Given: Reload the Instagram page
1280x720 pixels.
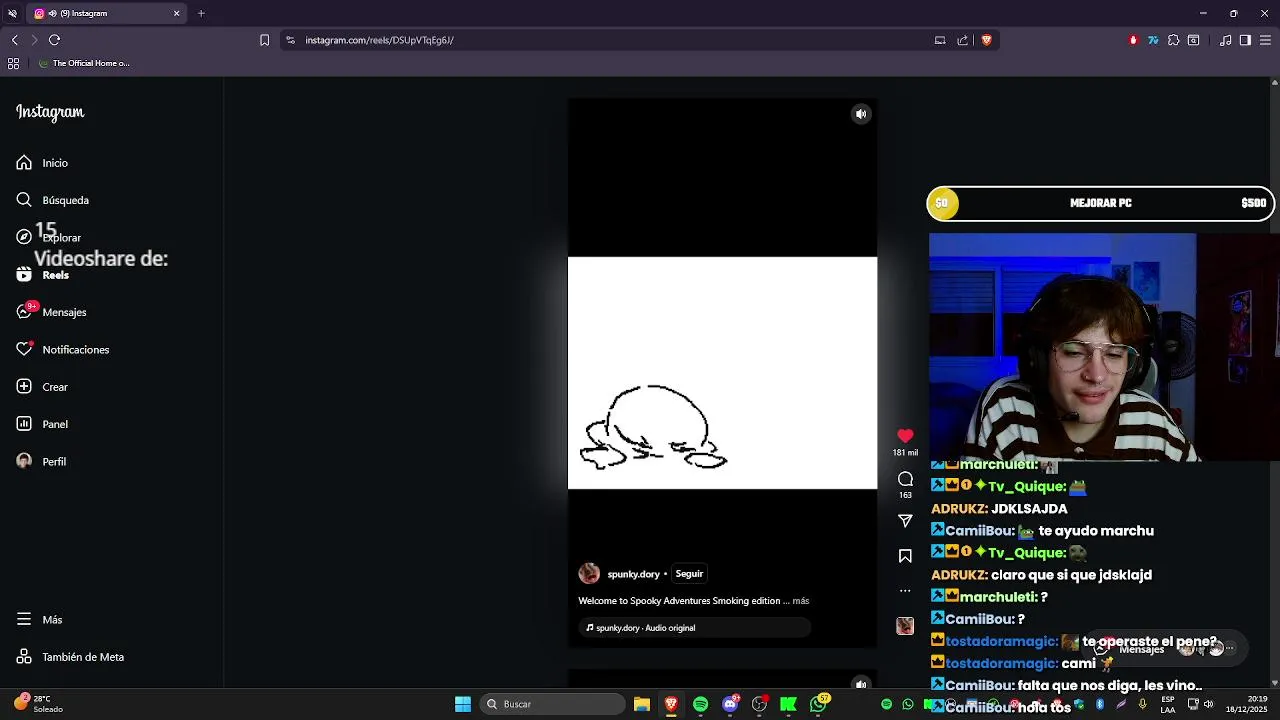Looking at the screenshot, I should click(54, 40).
